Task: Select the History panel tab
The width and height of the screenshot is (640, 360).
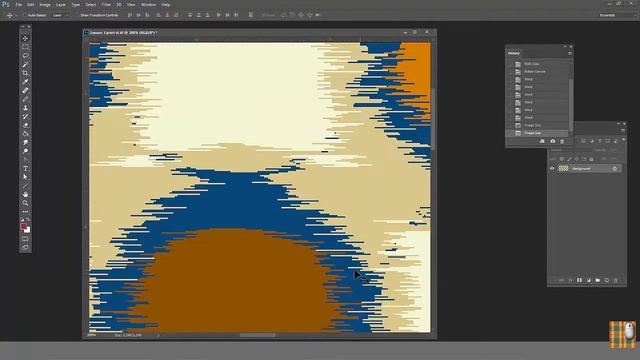Action: (514, 53)
